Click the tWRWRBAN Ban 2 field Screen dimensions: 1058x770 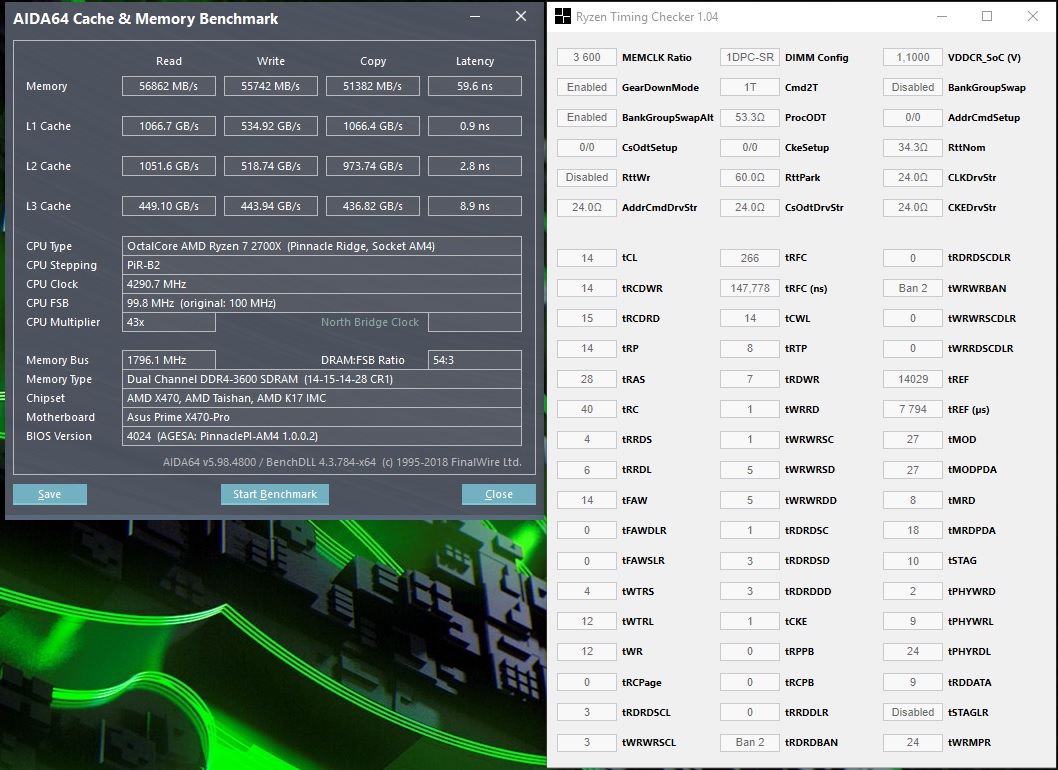point(912,288)
